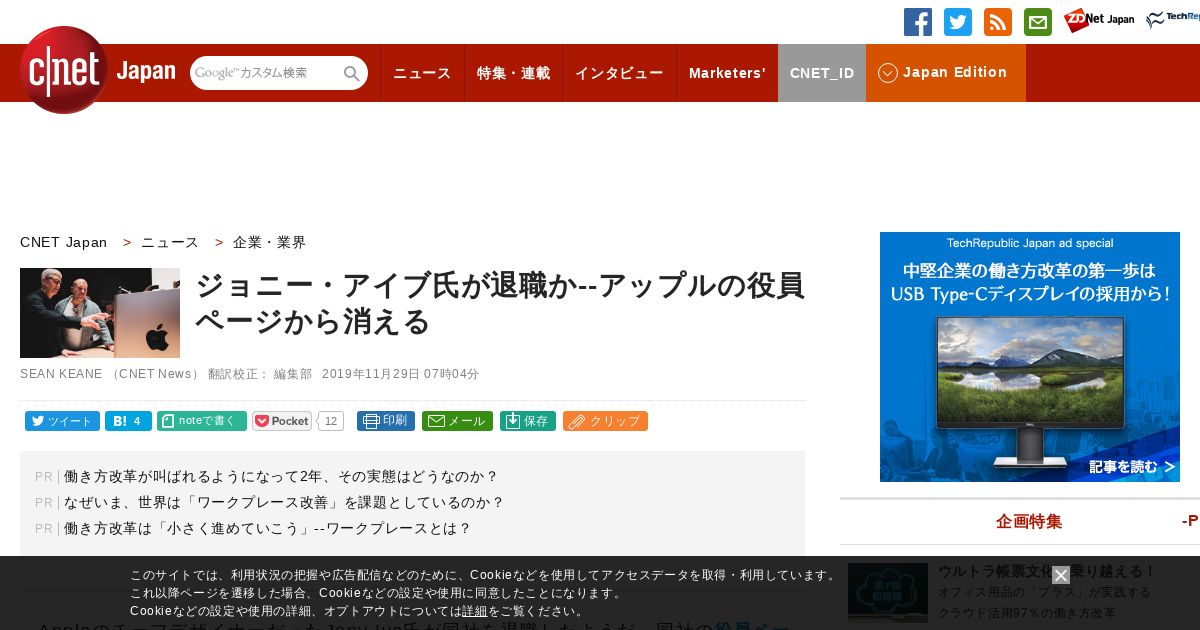
Task: Visit the TechRepublic logo link
Action: tap(1173, 20)
